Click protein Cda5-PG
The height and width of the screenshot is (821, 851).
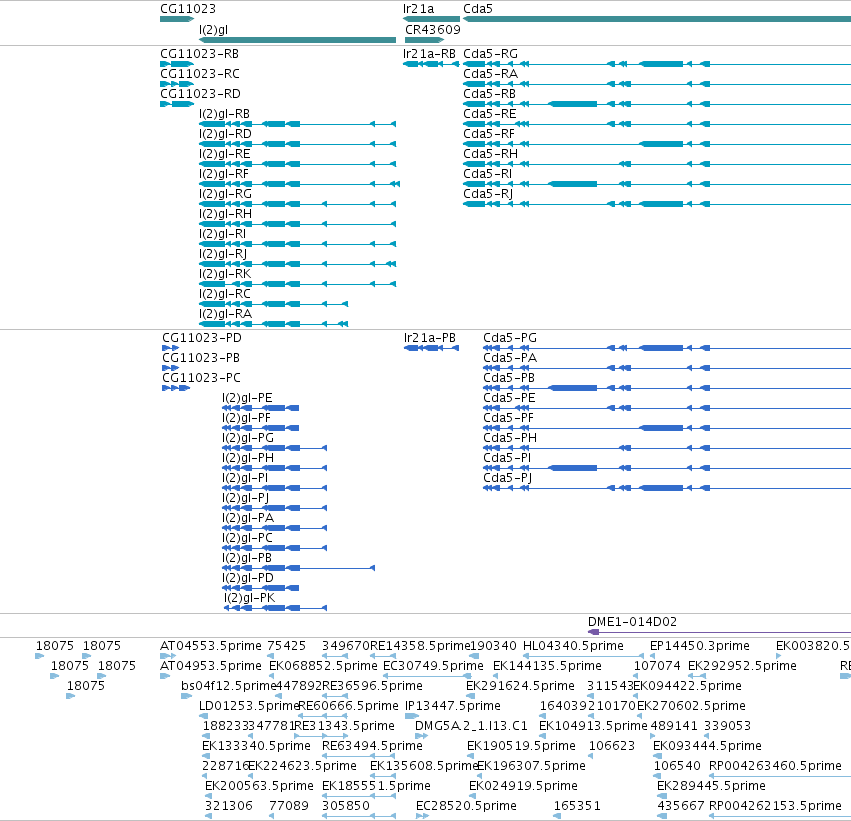point(667,348)
